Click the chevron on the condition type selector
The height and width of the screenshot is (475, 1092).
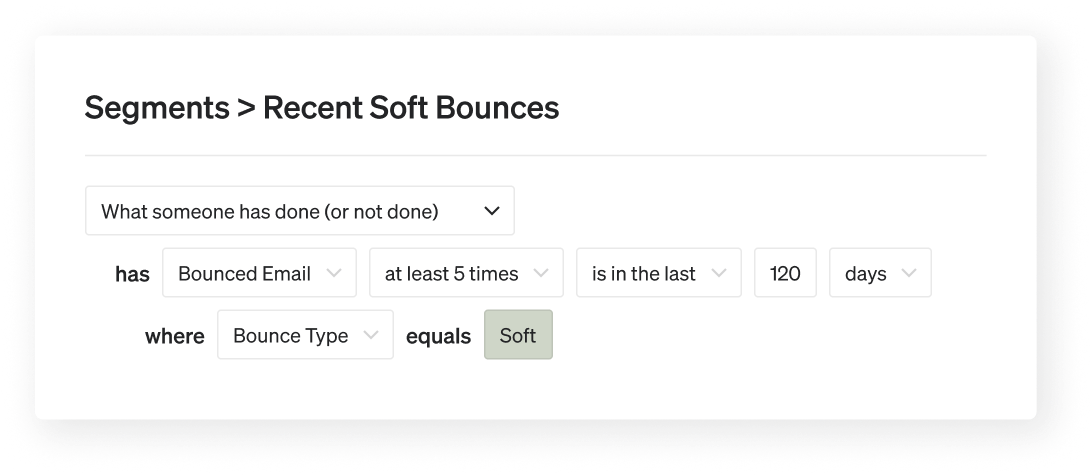pos(491,211)
